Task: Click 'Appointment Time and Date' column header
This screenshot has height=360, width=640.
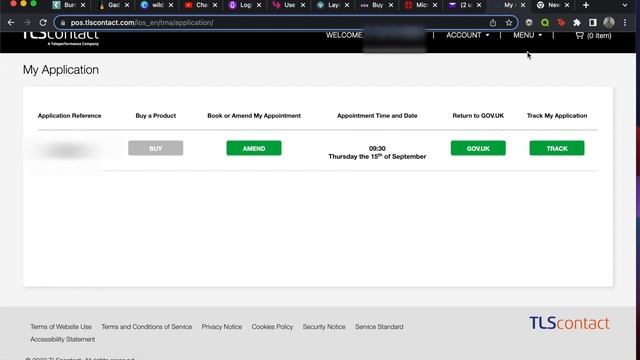Action: tap(377, 116)
